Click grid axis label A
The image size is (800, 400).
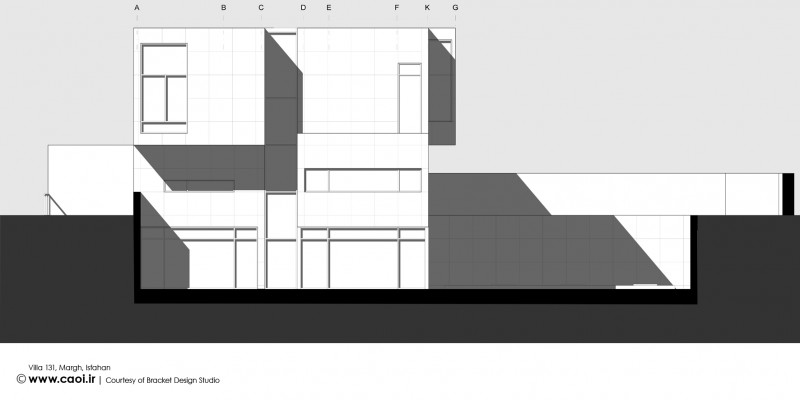(137, 8)
